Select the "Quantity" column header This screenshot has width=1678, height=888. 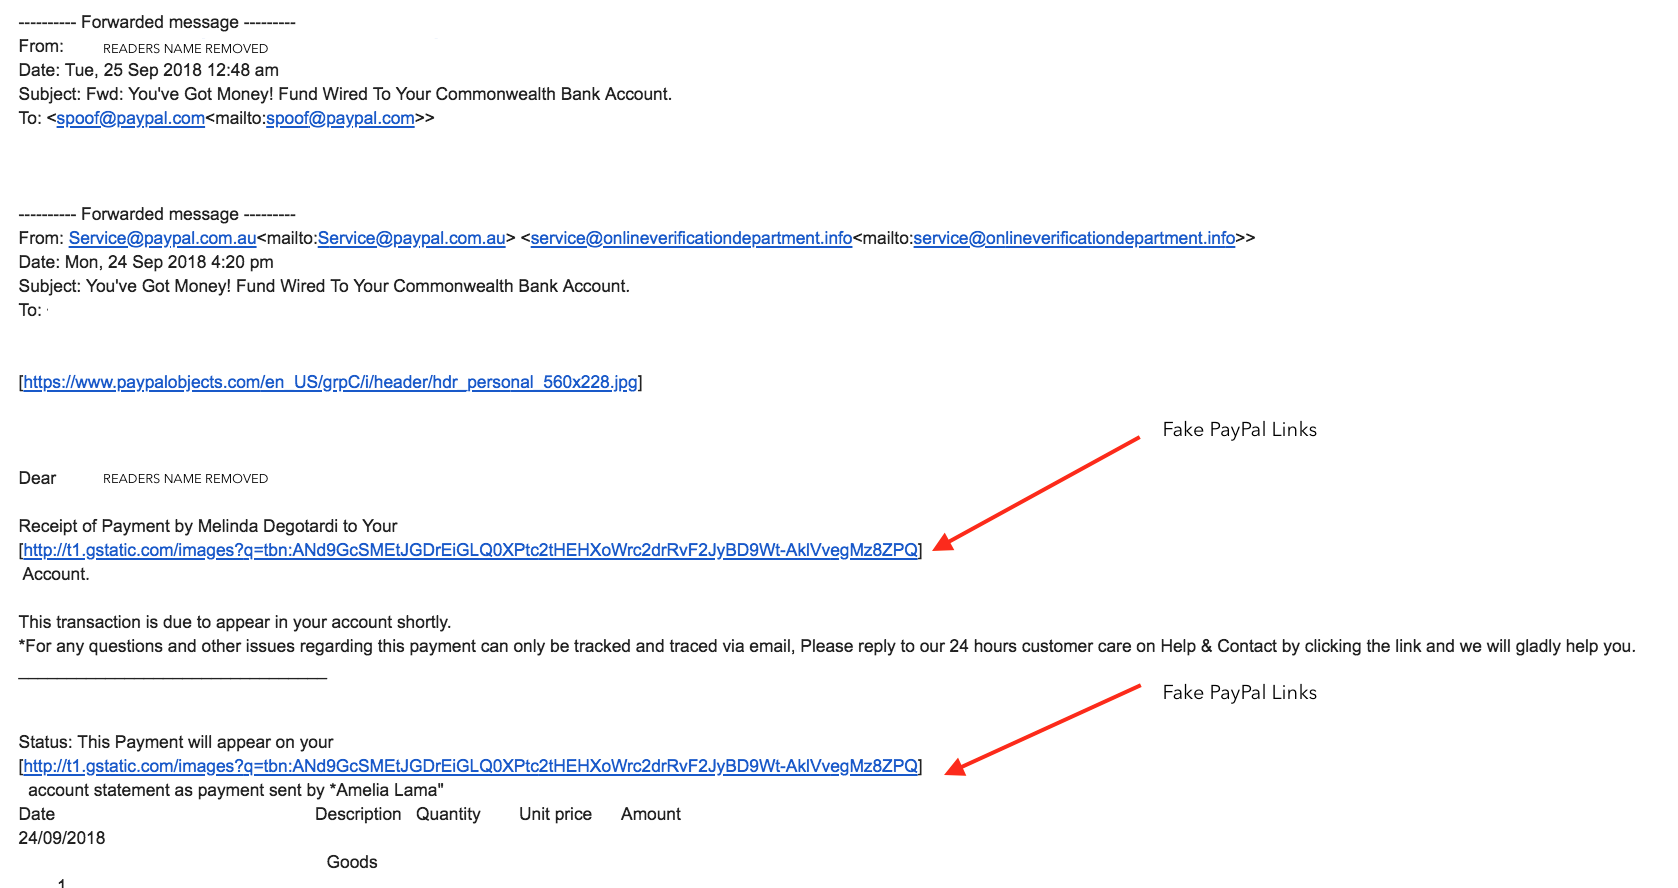[448, 814]
